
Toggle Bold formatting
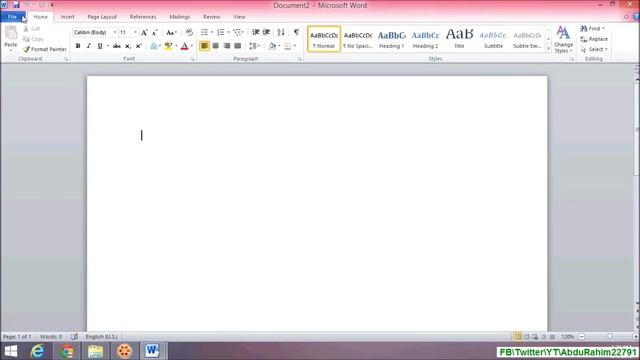(x=78, y=46)
